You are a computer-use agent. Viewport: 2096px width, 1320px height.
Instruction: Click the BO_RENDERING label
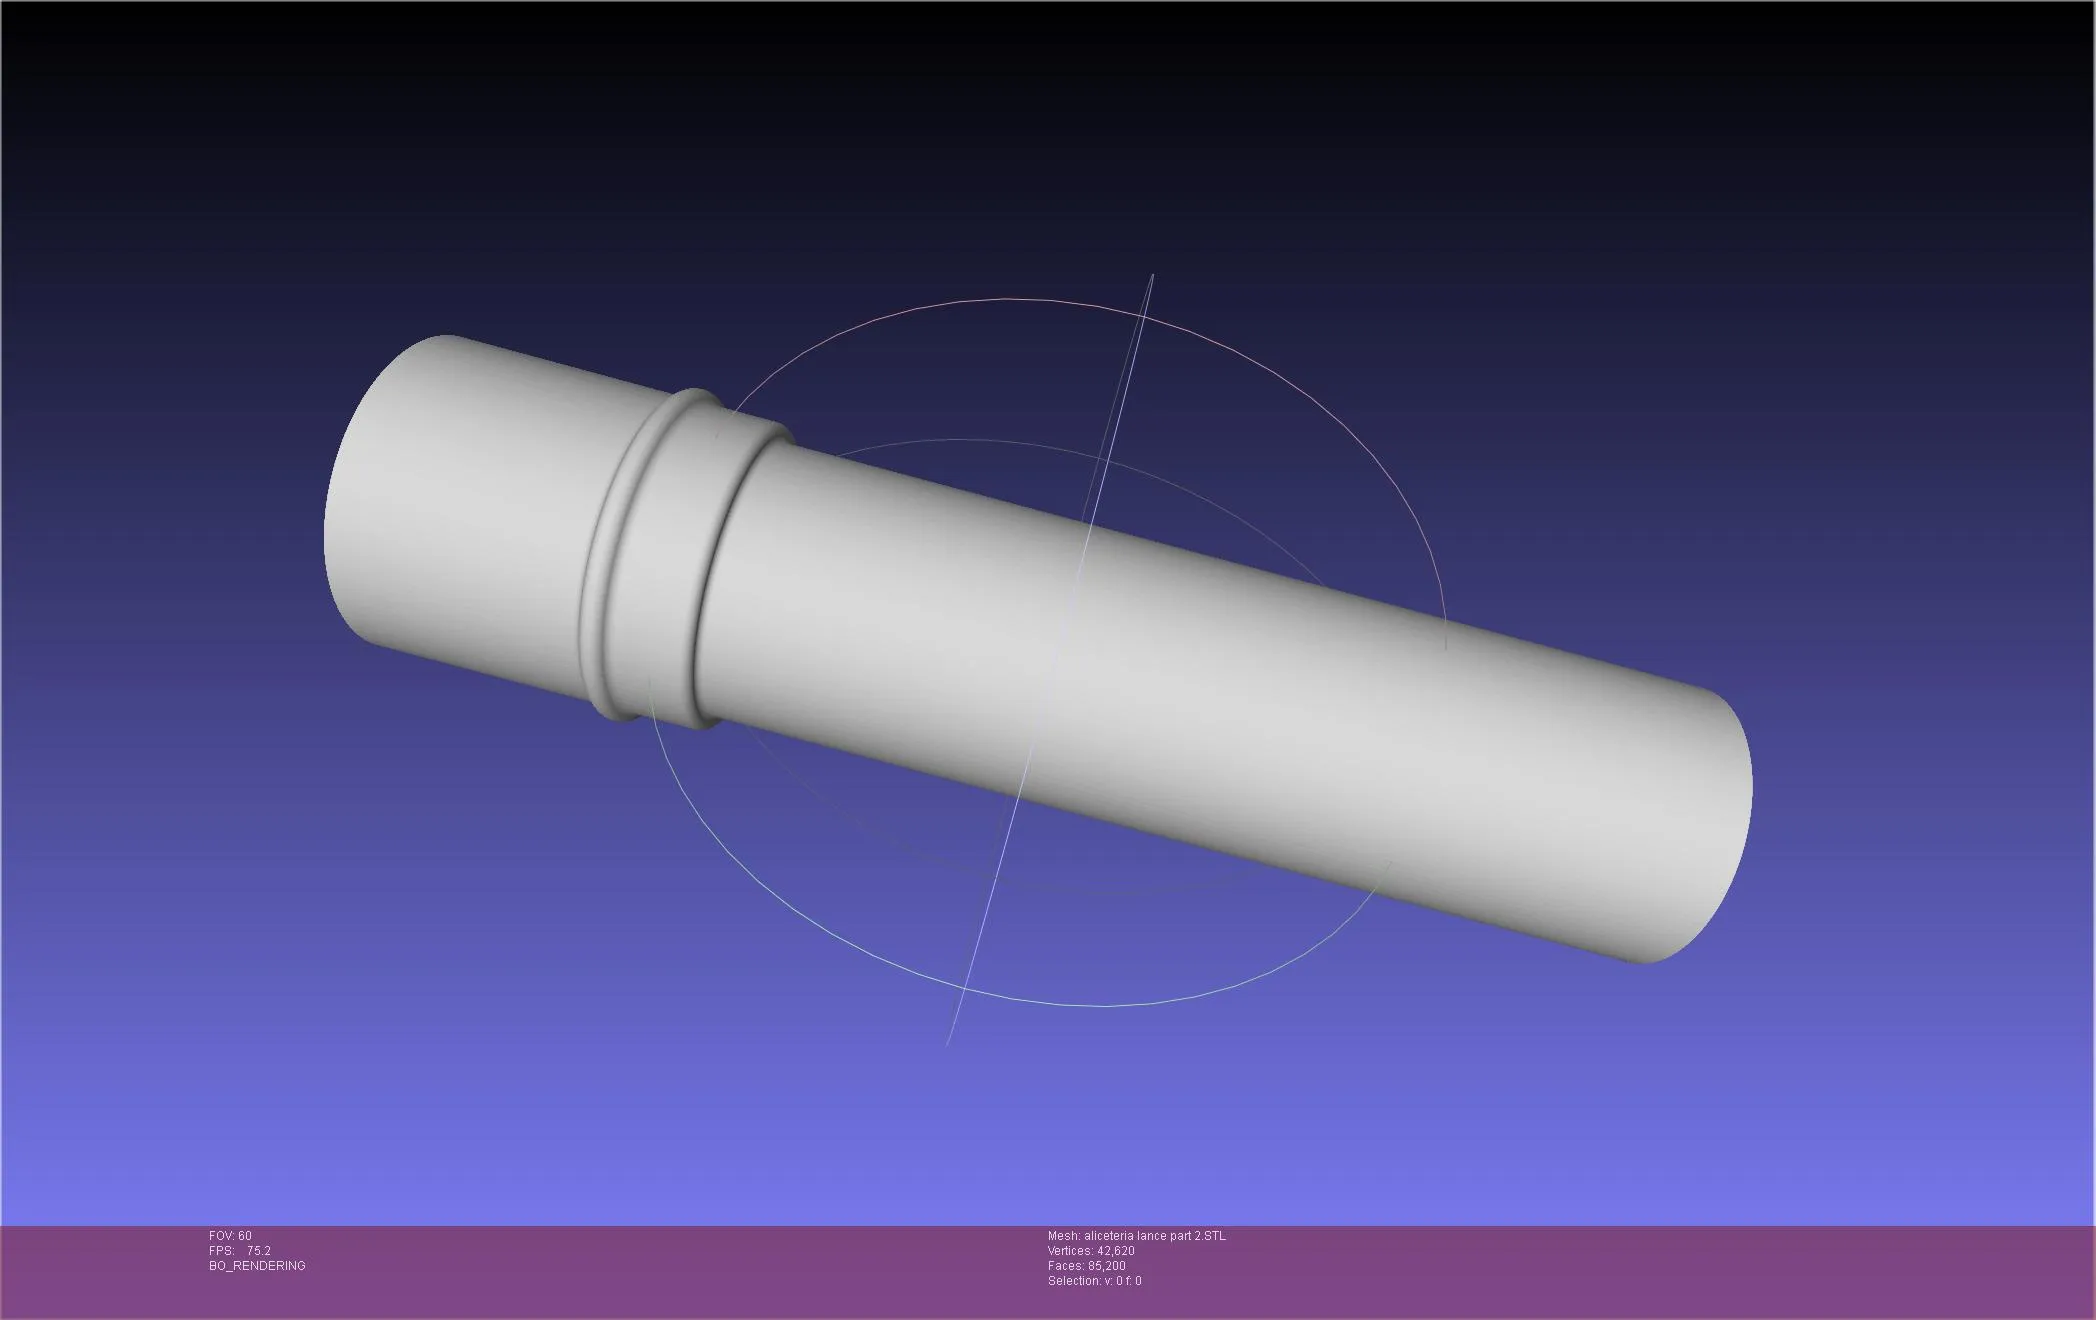[x=257, y=1266]
